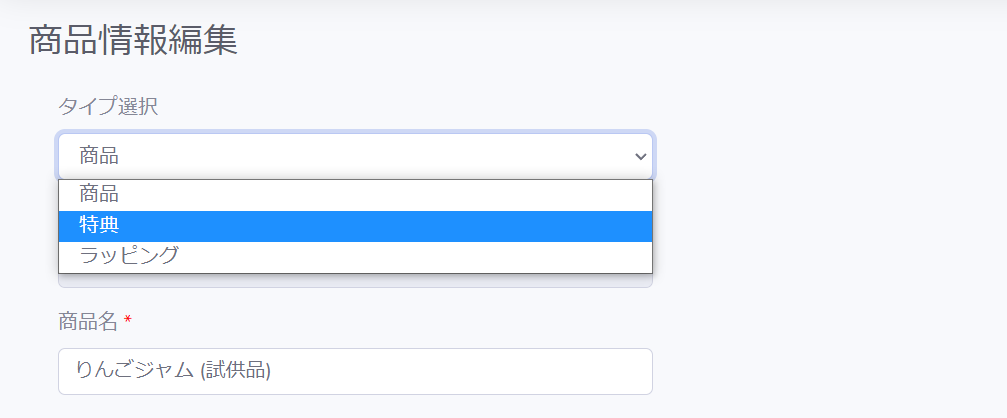
Task: Select the last entry ラッピング
Action: coord(355,256)
